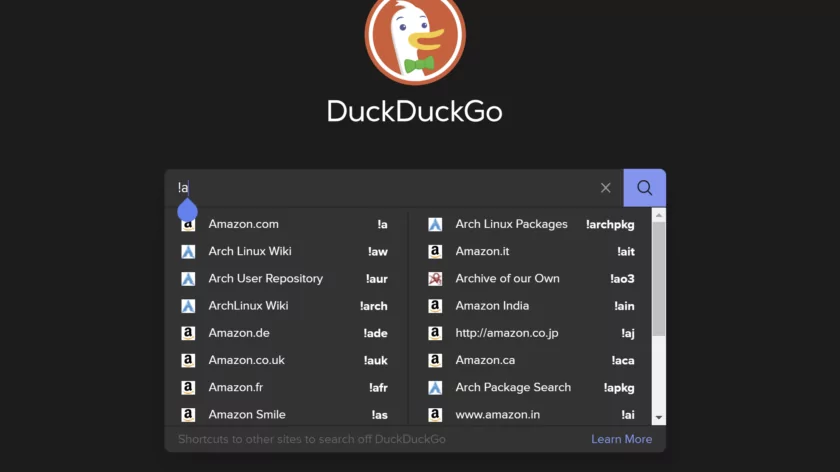Select Arch Package Search suggestion

(531, 387)
